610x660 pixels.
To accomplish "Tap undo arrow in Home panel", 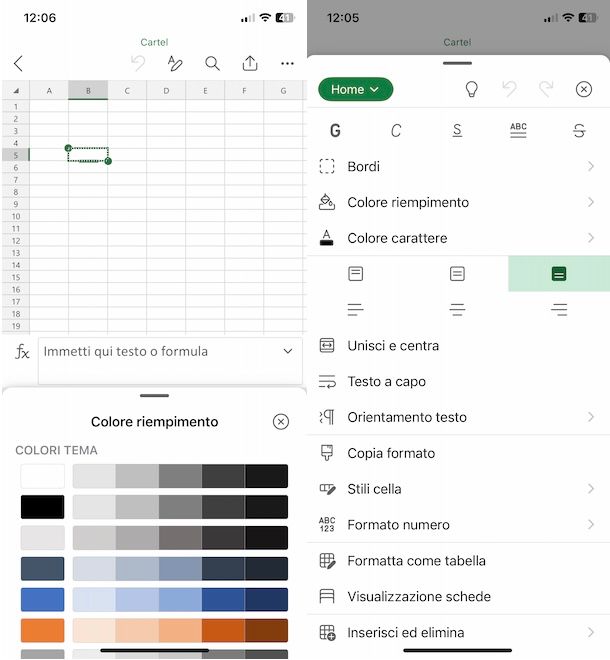I will click(509, 89).
